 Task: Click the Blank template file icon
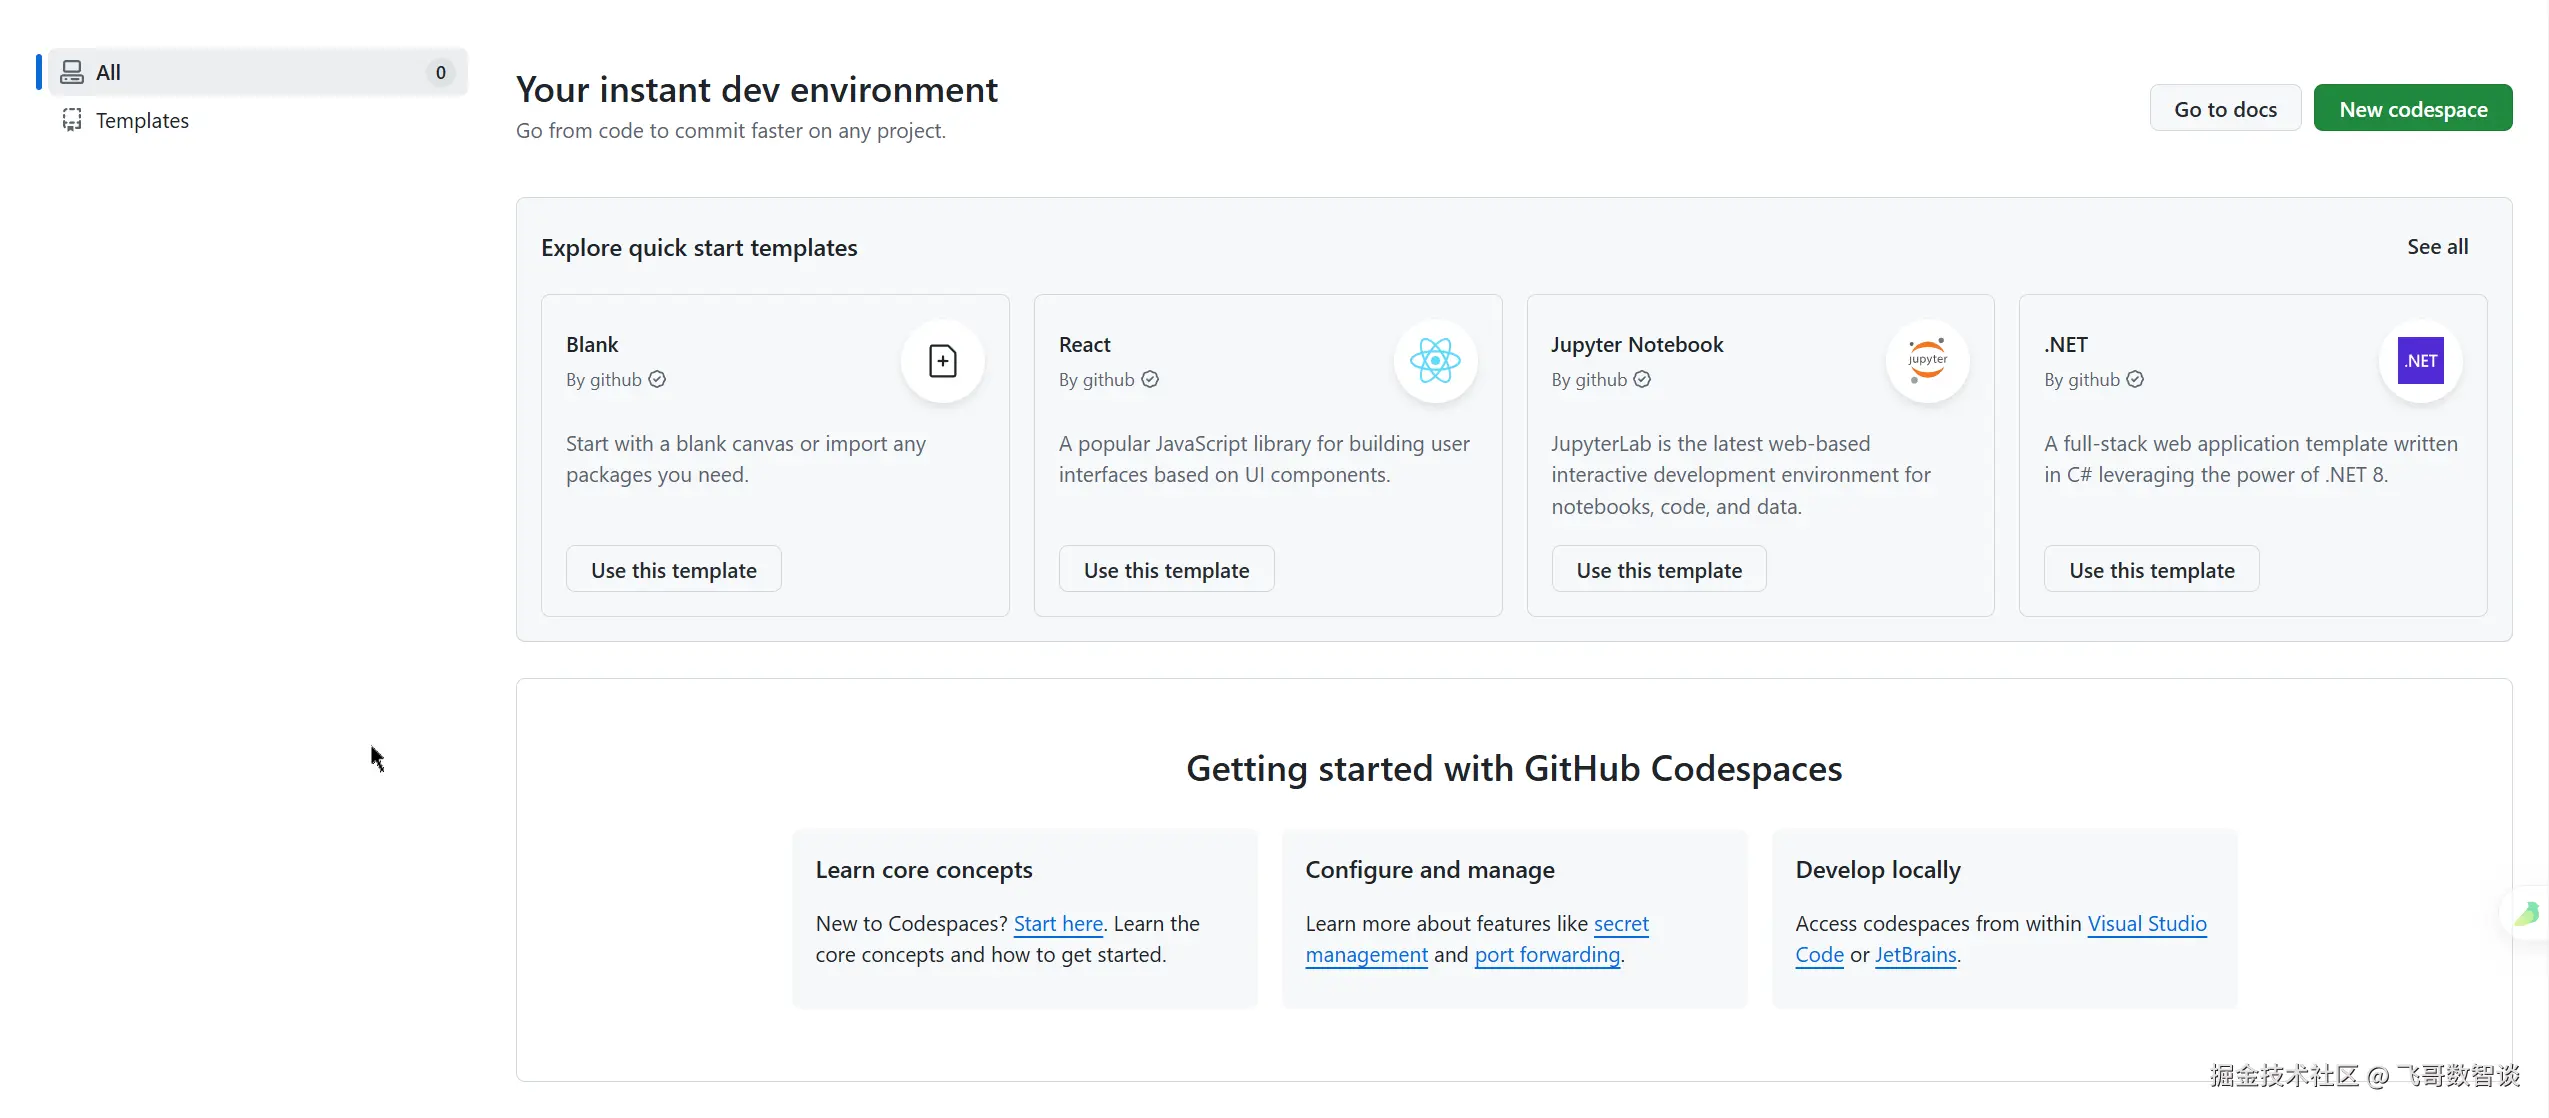point(942,361)
